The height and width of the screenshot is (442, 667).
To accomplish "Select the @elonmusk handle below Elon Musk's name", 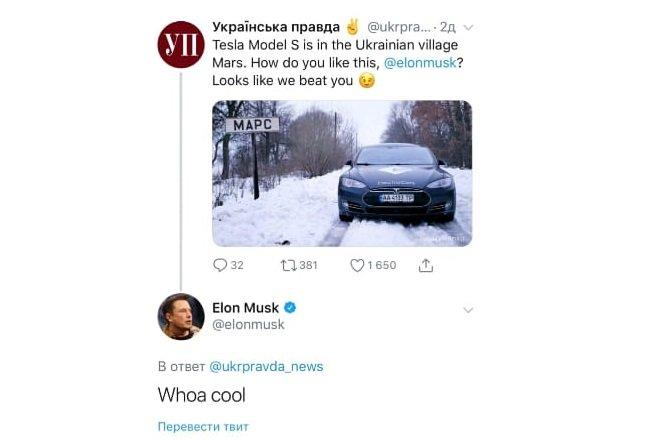I will 249,324.
